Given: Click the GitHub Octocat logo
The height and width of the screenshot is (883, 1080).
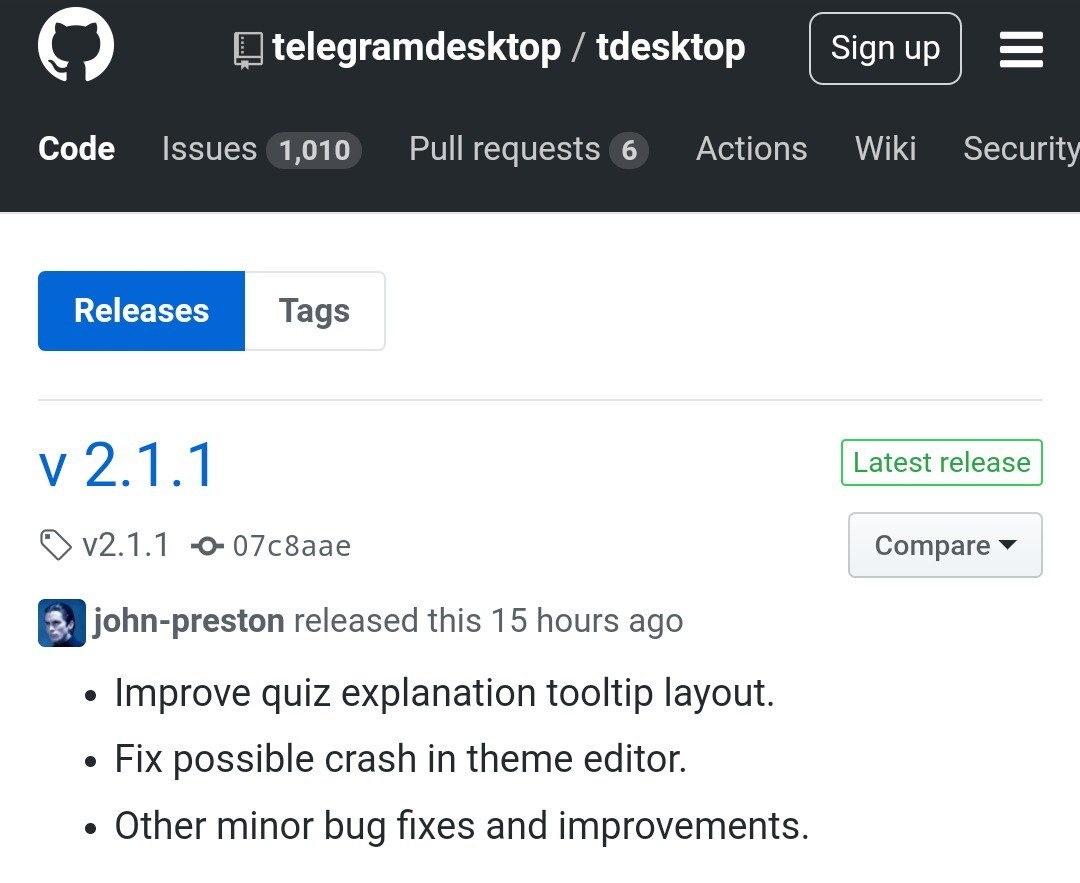Looking at the screenshot, I should [x=76, y=48].
